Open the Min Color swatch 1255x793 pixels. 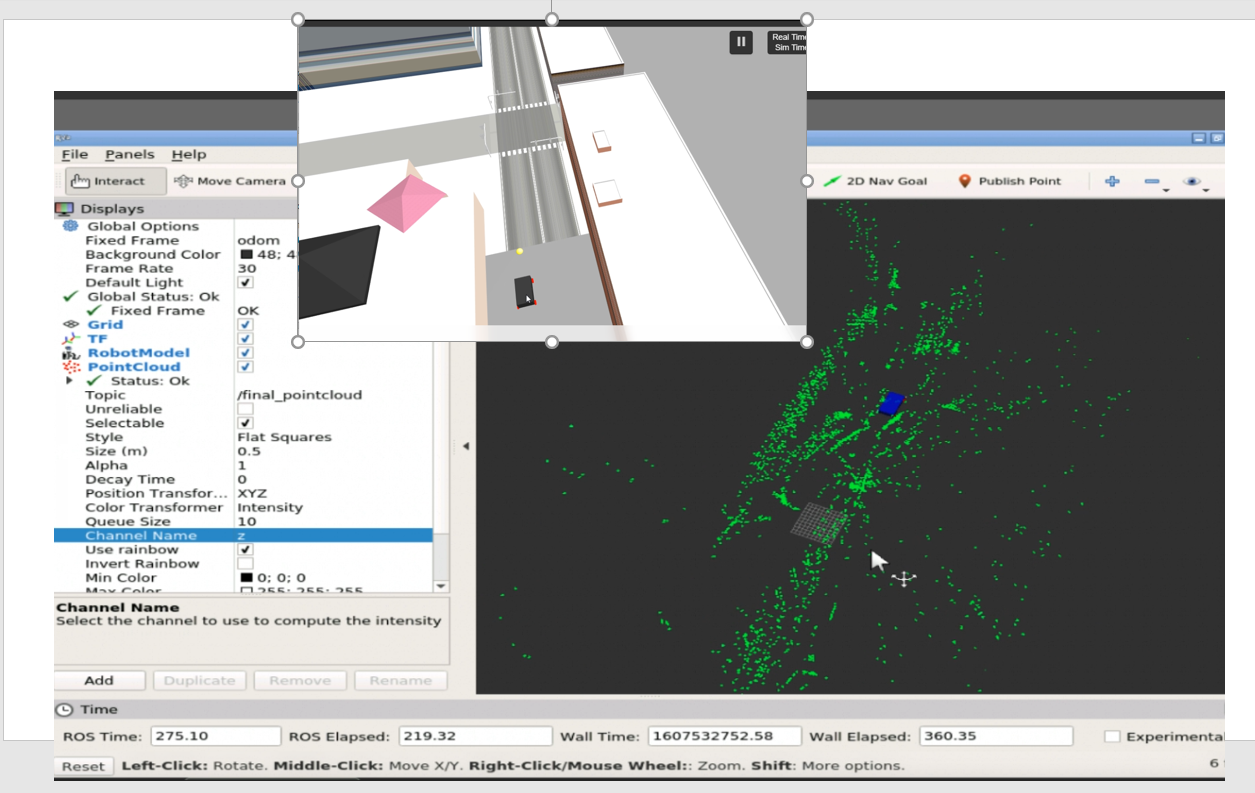pos(244,577)
